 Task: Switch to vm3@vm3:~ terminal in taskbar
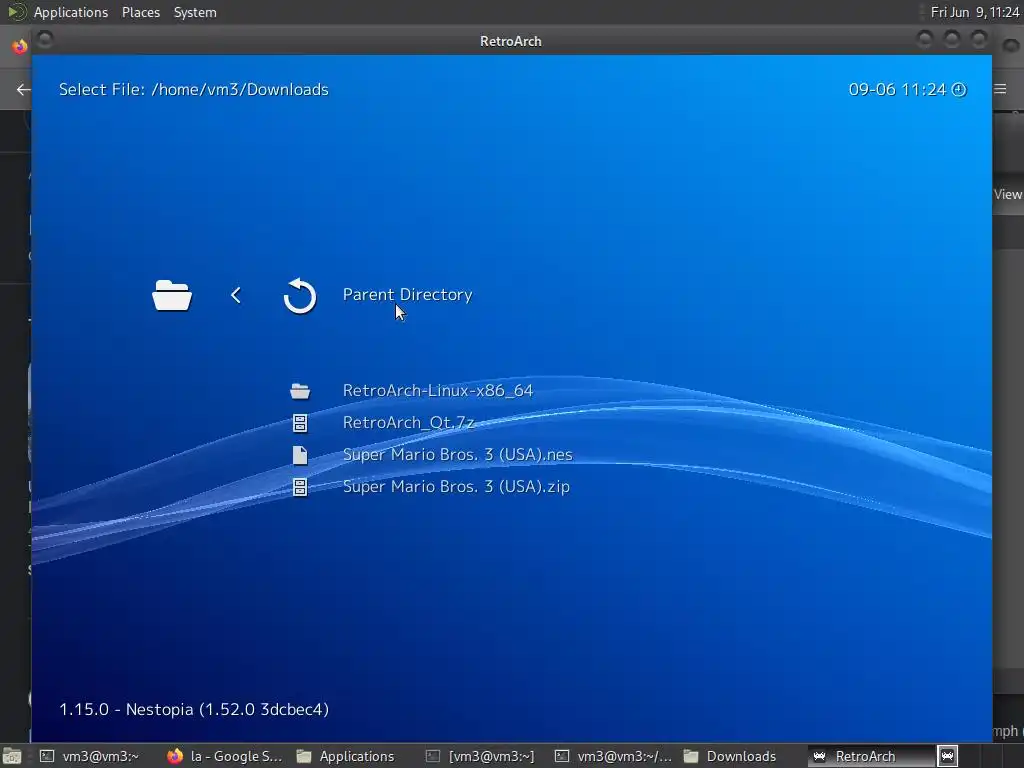[89, 756]
